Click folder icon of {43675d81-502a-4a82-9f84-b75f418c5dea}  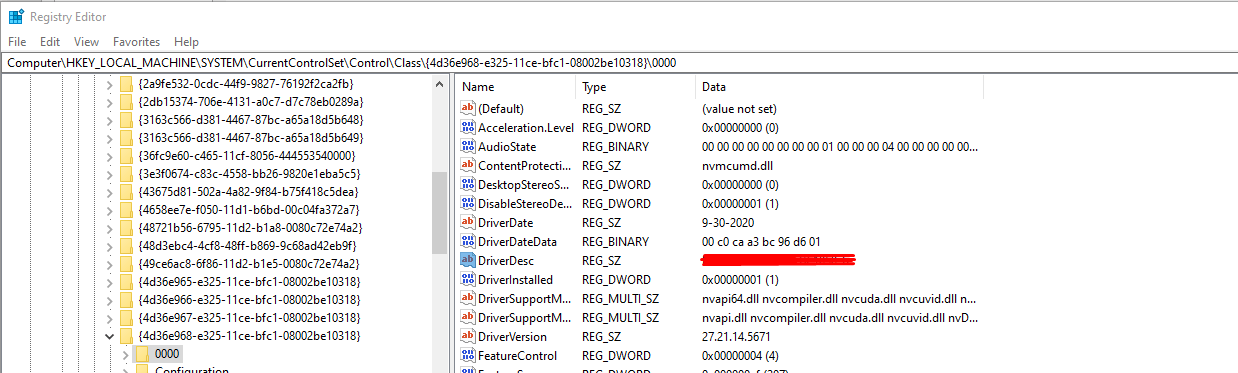coord(126,191)
